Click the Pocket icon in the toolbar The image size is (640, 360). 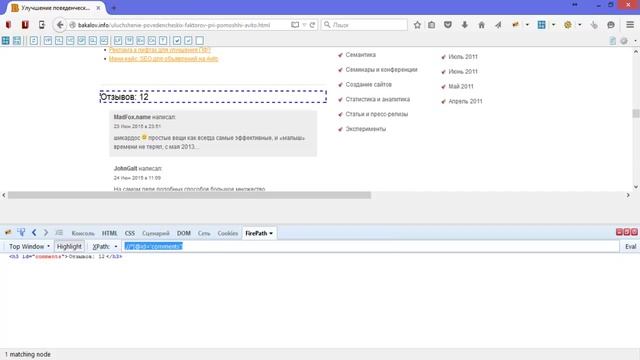[448, 25]
